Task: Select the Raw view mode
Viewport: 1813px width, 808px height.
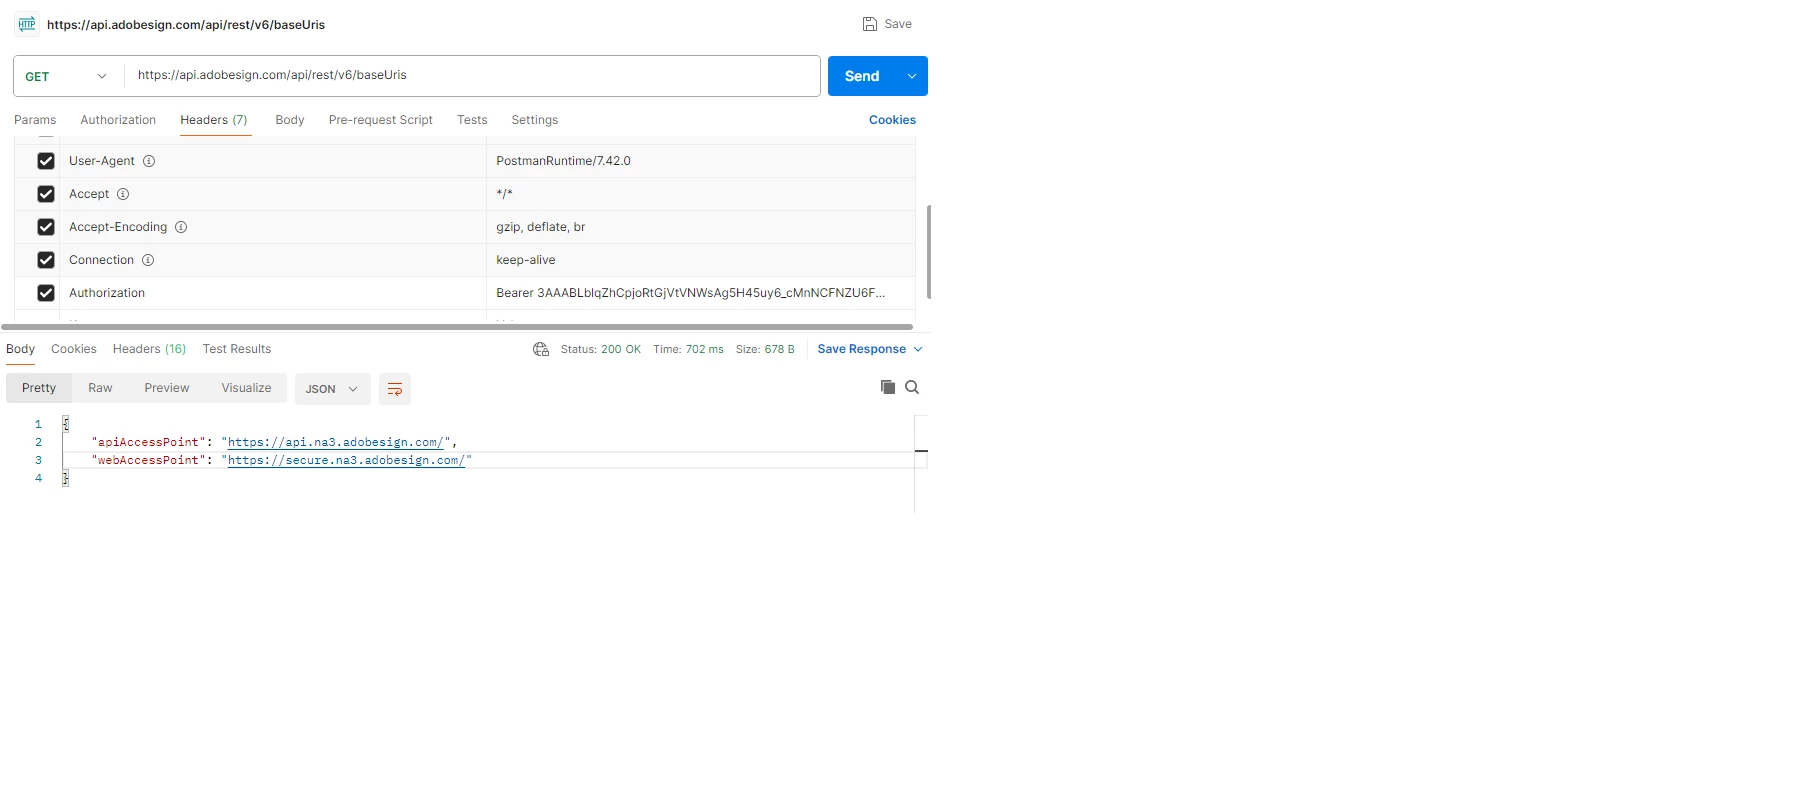Action: tap(100, 388)
